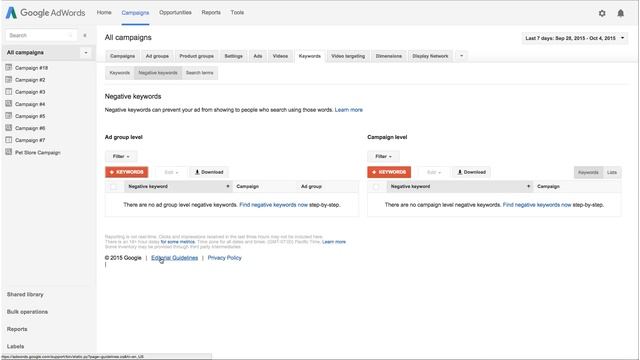The image size is (640, 360).
Task: Open the Edit dropdown under Campaign level
Action: [x=434, y=172]
